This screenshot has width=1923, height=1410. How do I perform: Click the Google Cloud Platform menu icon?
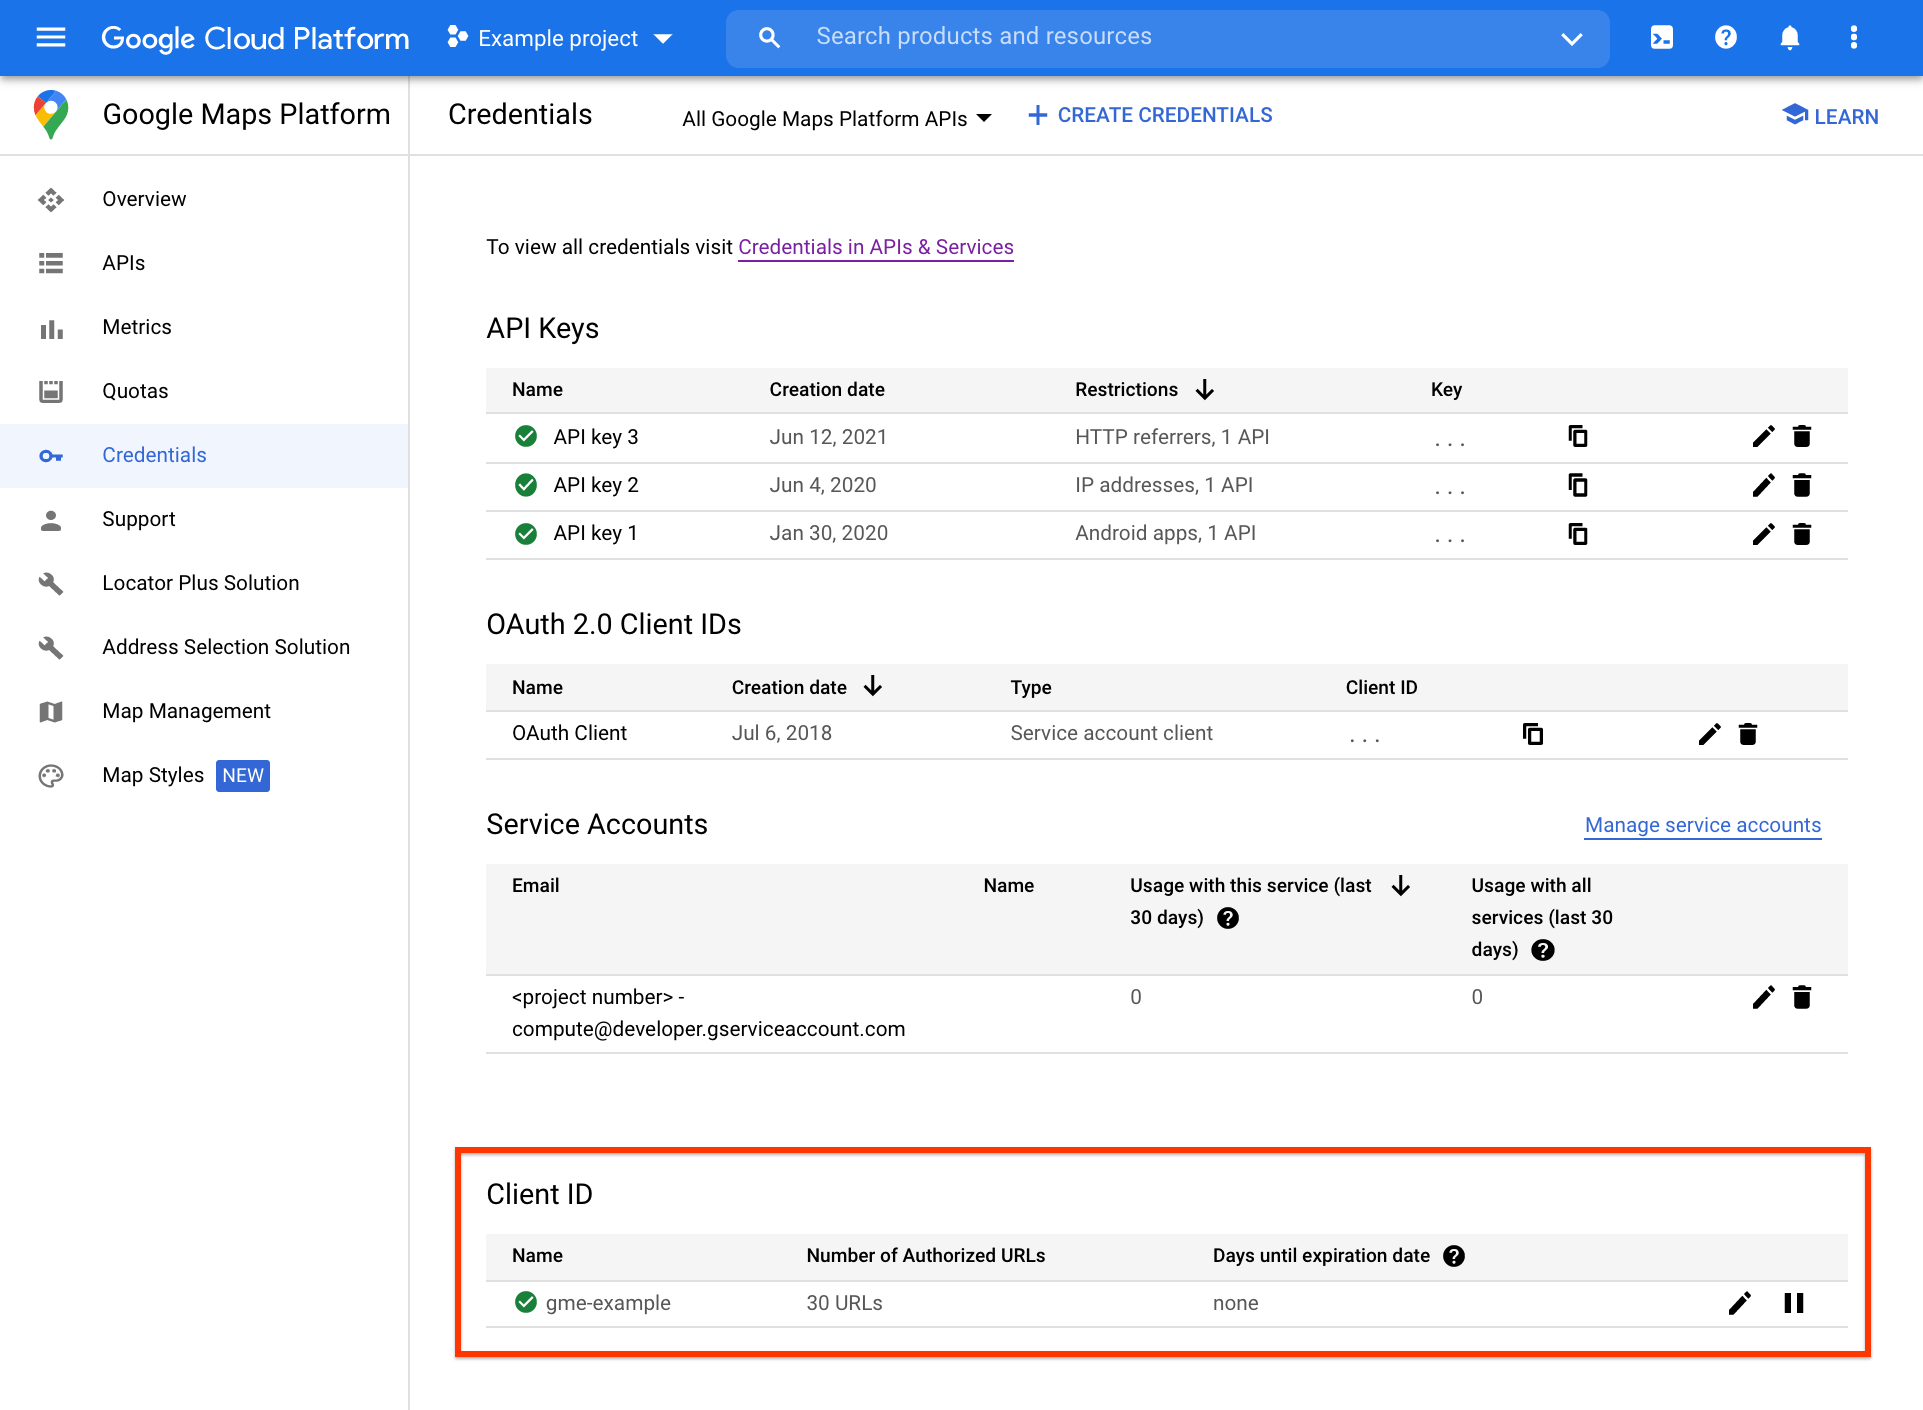click(51, 37)
